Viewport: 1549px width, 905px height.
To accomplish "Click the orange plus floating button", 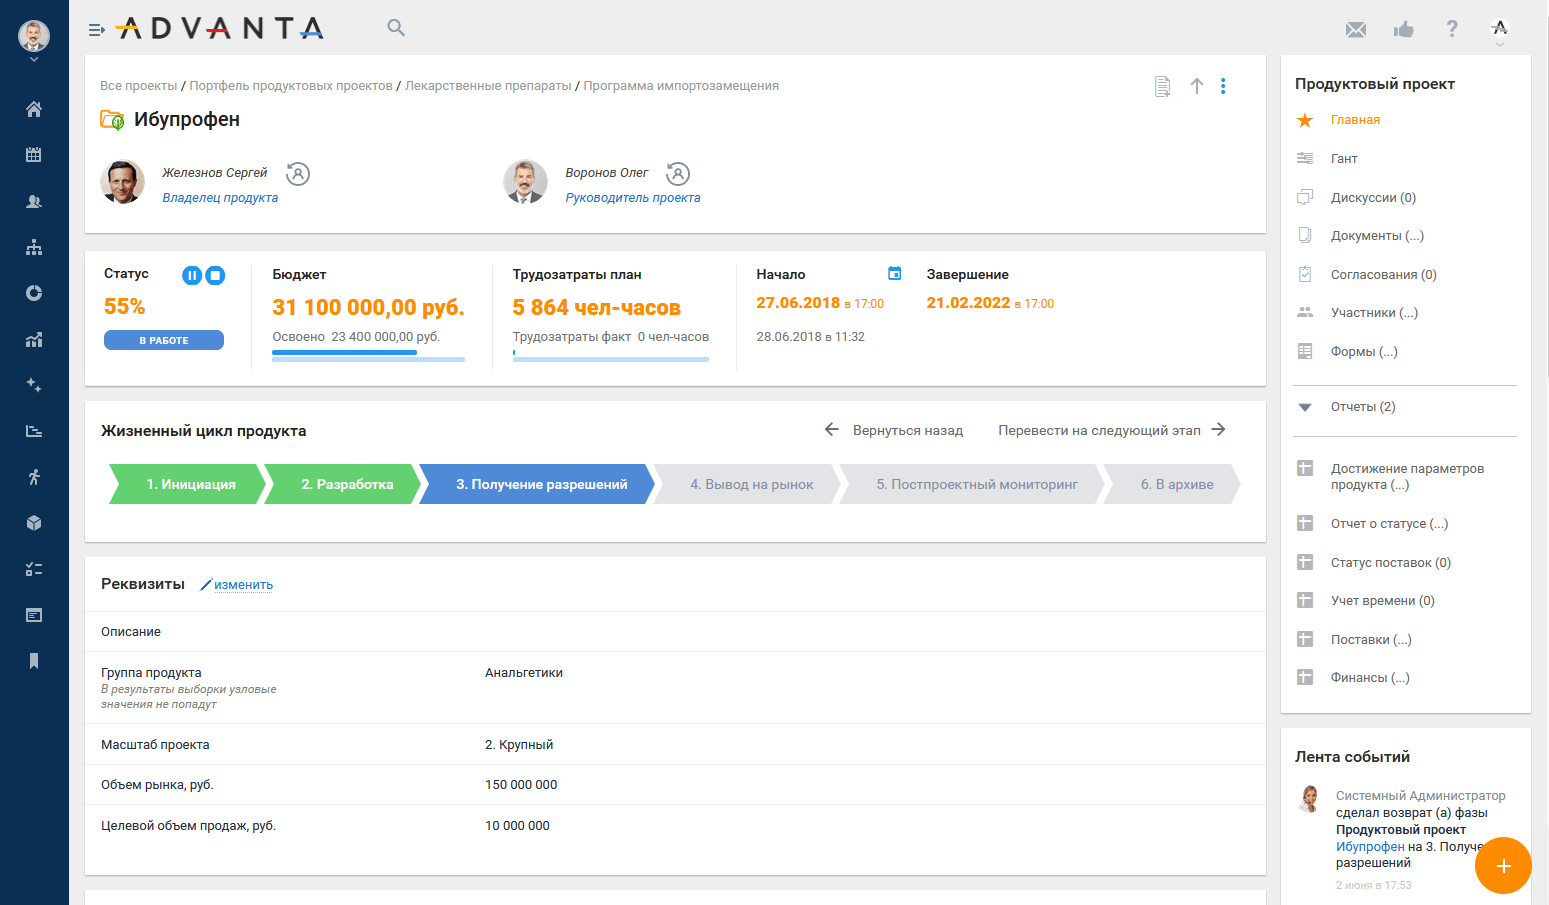I will click(1503, 866).
